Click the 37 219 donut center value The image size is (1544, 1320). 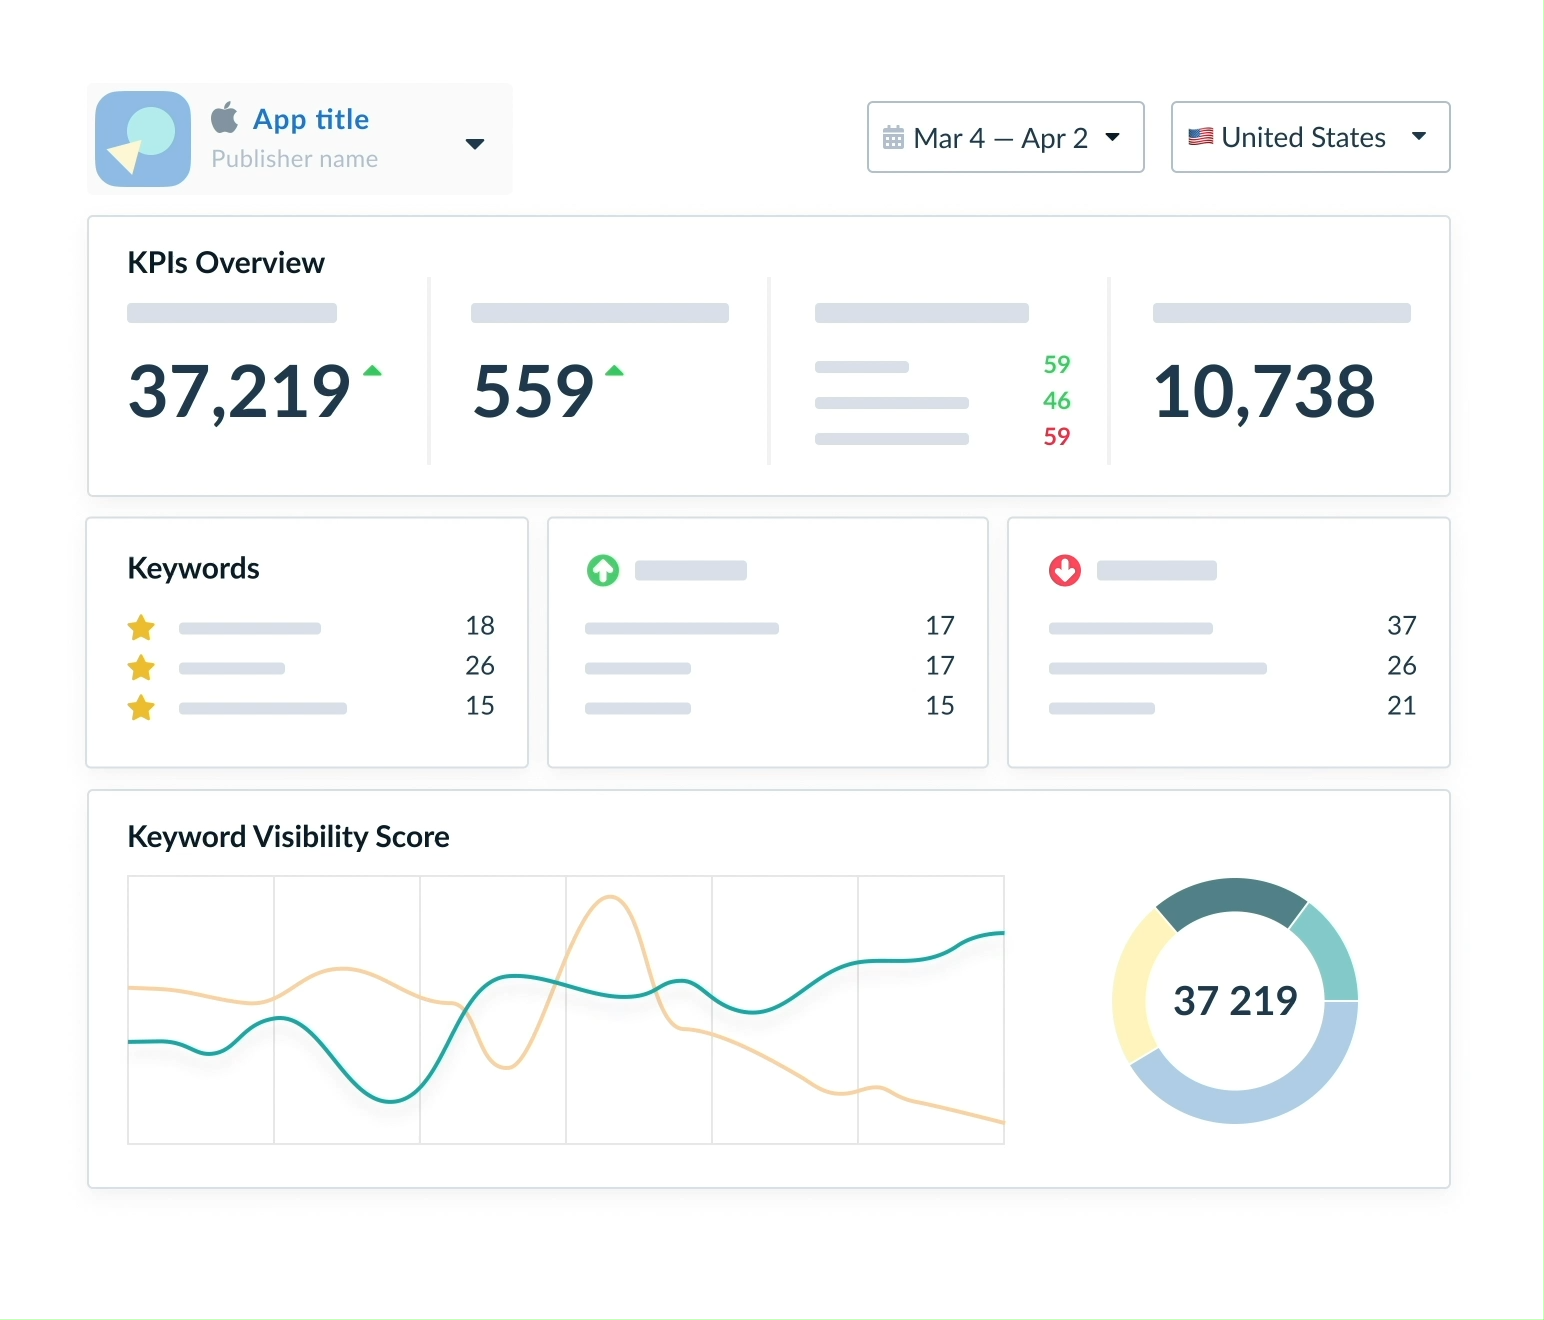click(1235, 1001)
